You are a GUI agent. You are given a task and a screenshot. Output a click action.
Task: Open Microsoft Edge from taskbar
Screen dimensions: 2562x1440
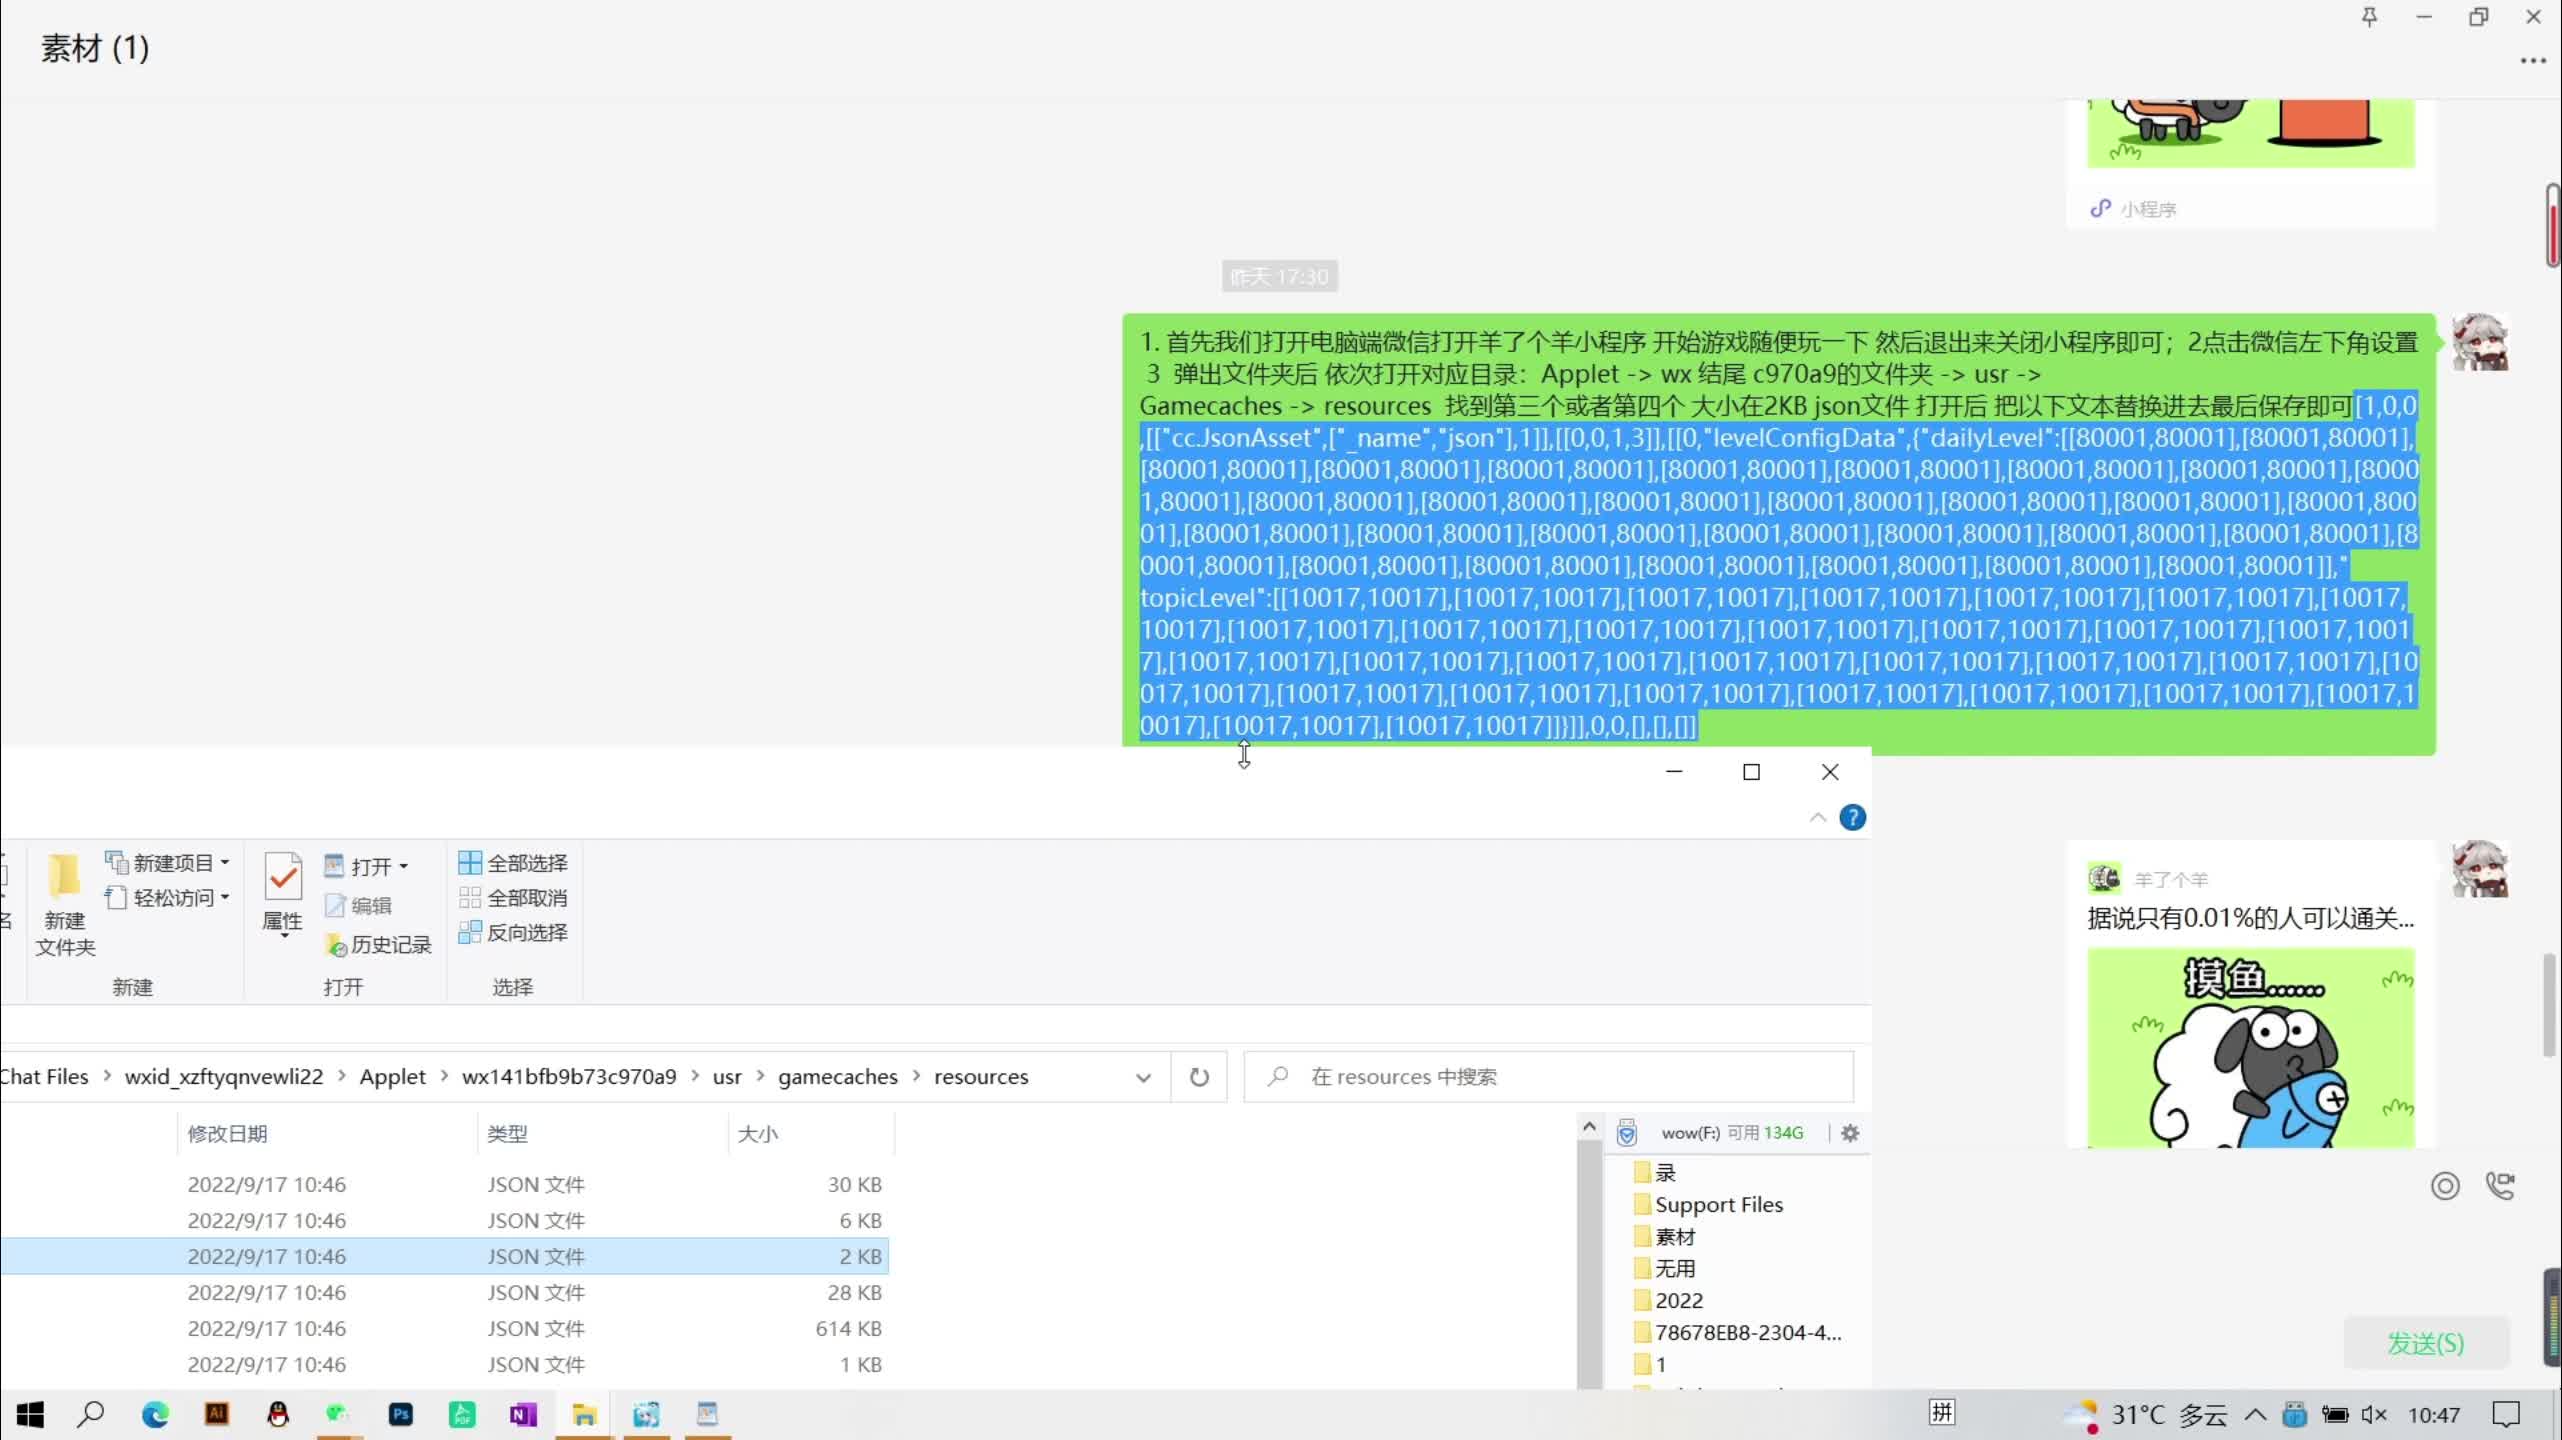tap(155, 1414)
